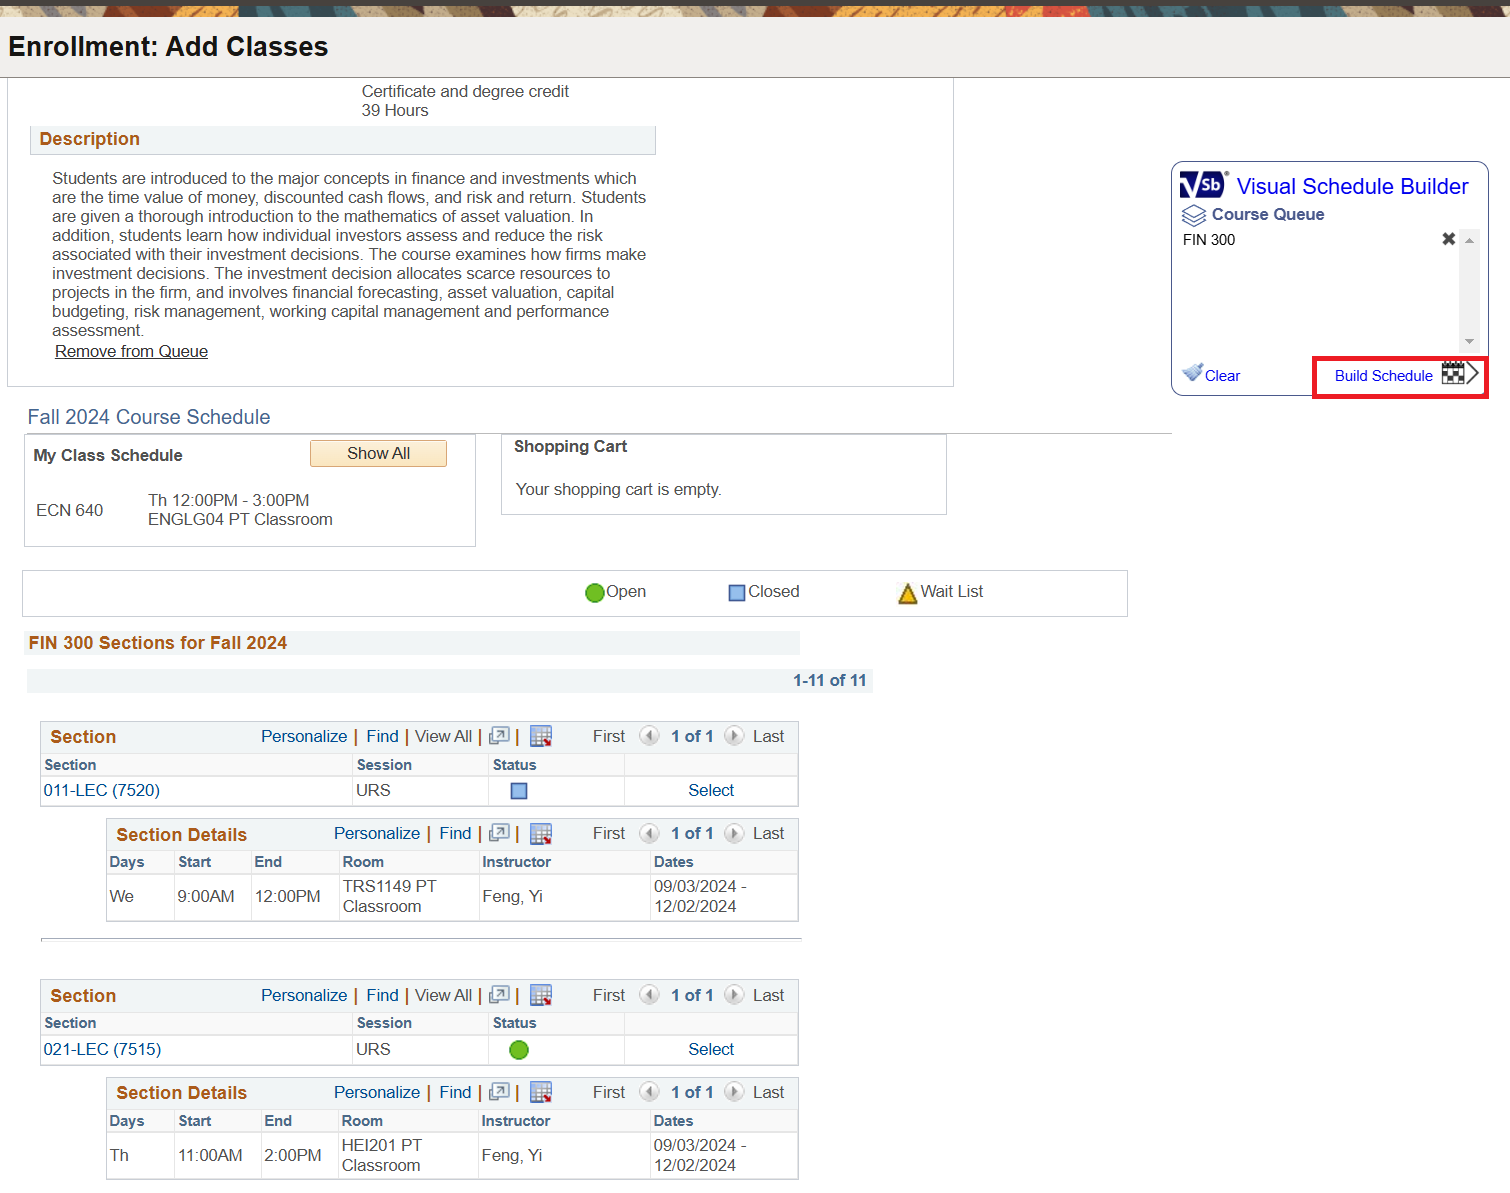
Task: Go to previous row arrow in 021-LEC Section Details
Action: [x=649, y=1092]
